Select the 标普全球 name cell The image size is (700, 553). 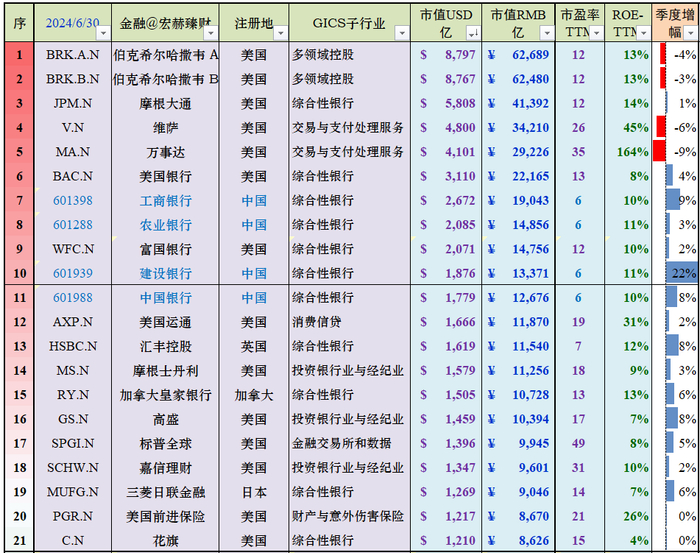click(166, 443)
